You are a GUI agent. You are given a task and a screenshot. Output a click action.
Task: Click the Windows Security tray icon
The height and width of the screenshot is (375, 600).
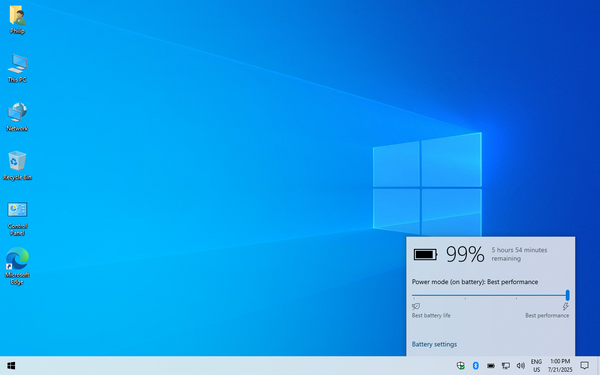pyautogui.click(x=461, y=366)
